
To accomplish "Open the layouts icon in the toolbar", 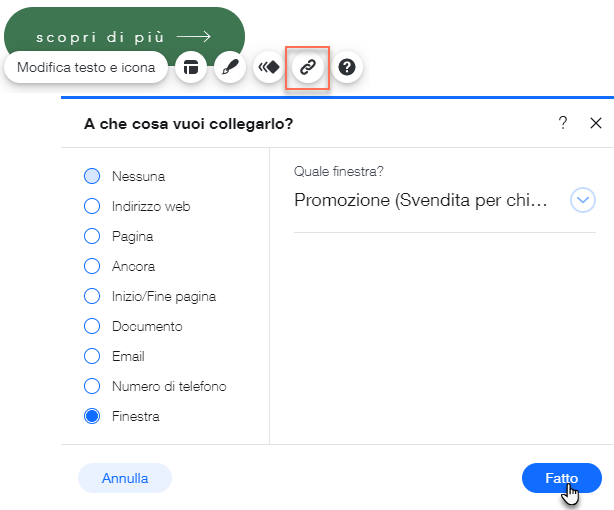I will [191, 67].
